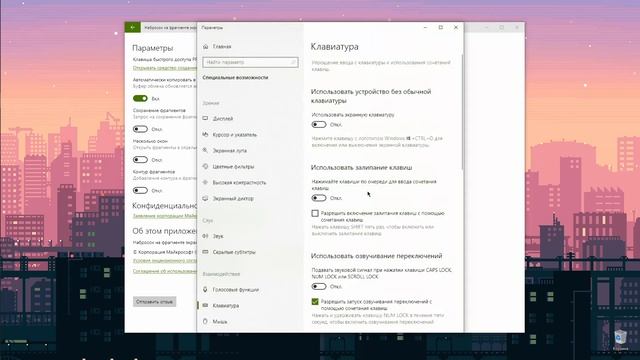Click Отправить отзыв button in Snip window
Image resolution: width=640 pixels, height=360 pixels.
(x=154, y=302)
